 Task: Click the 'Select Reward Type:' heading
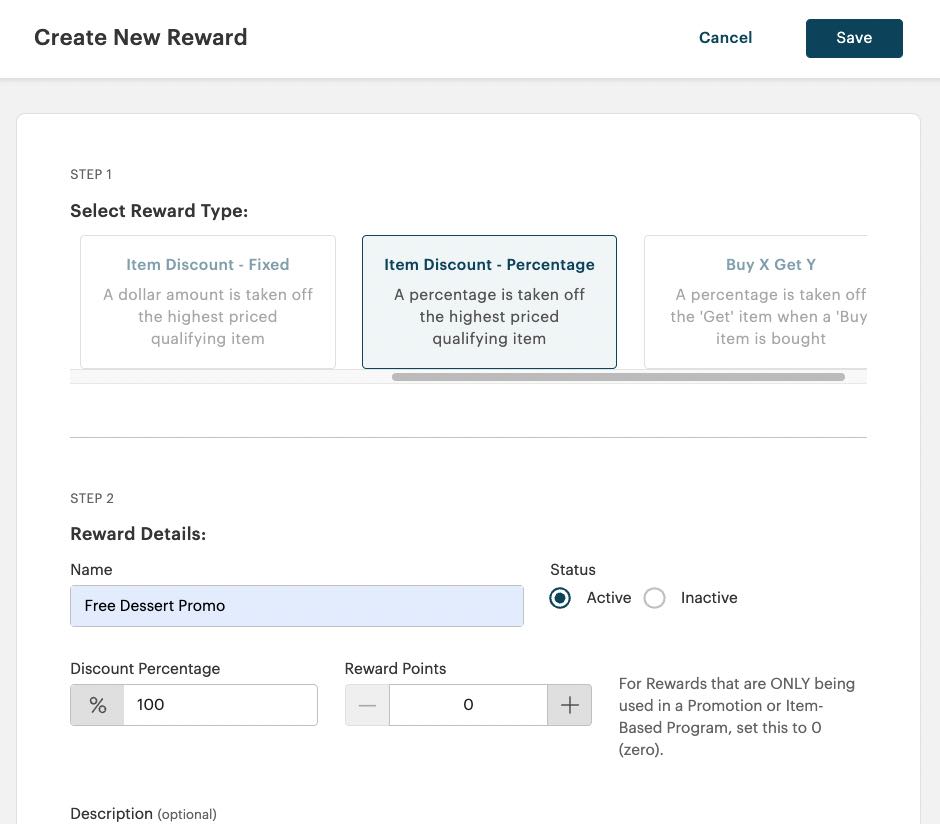coord(159,210)
